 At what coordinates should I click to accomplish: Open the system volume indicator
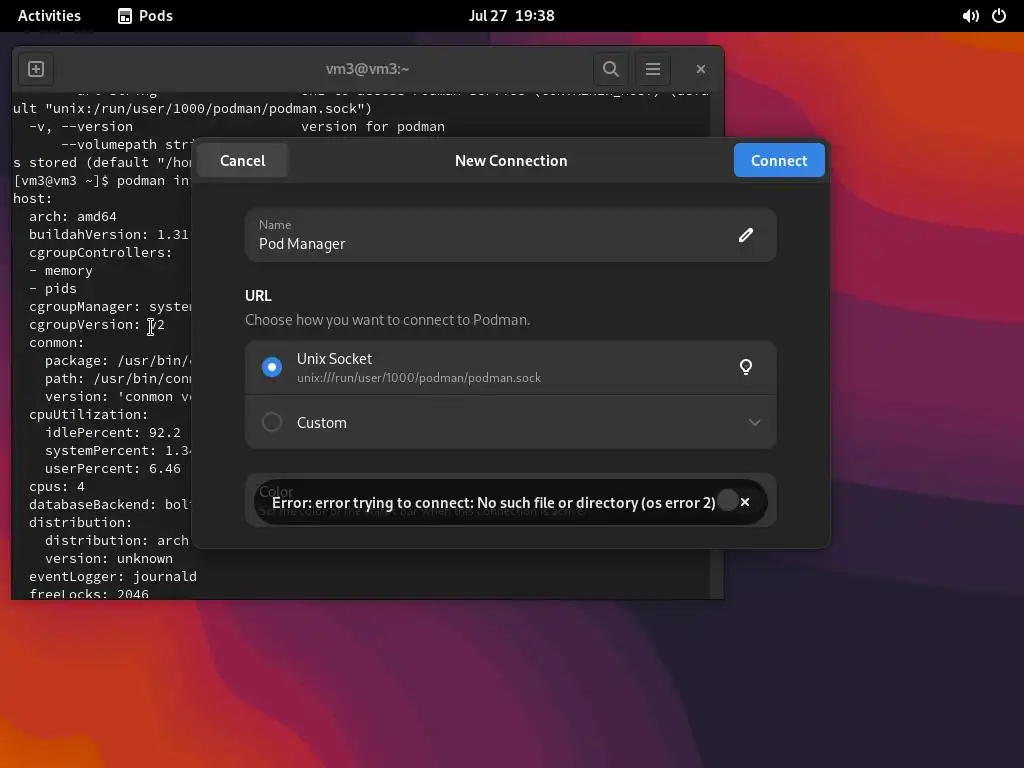[970, 16]
